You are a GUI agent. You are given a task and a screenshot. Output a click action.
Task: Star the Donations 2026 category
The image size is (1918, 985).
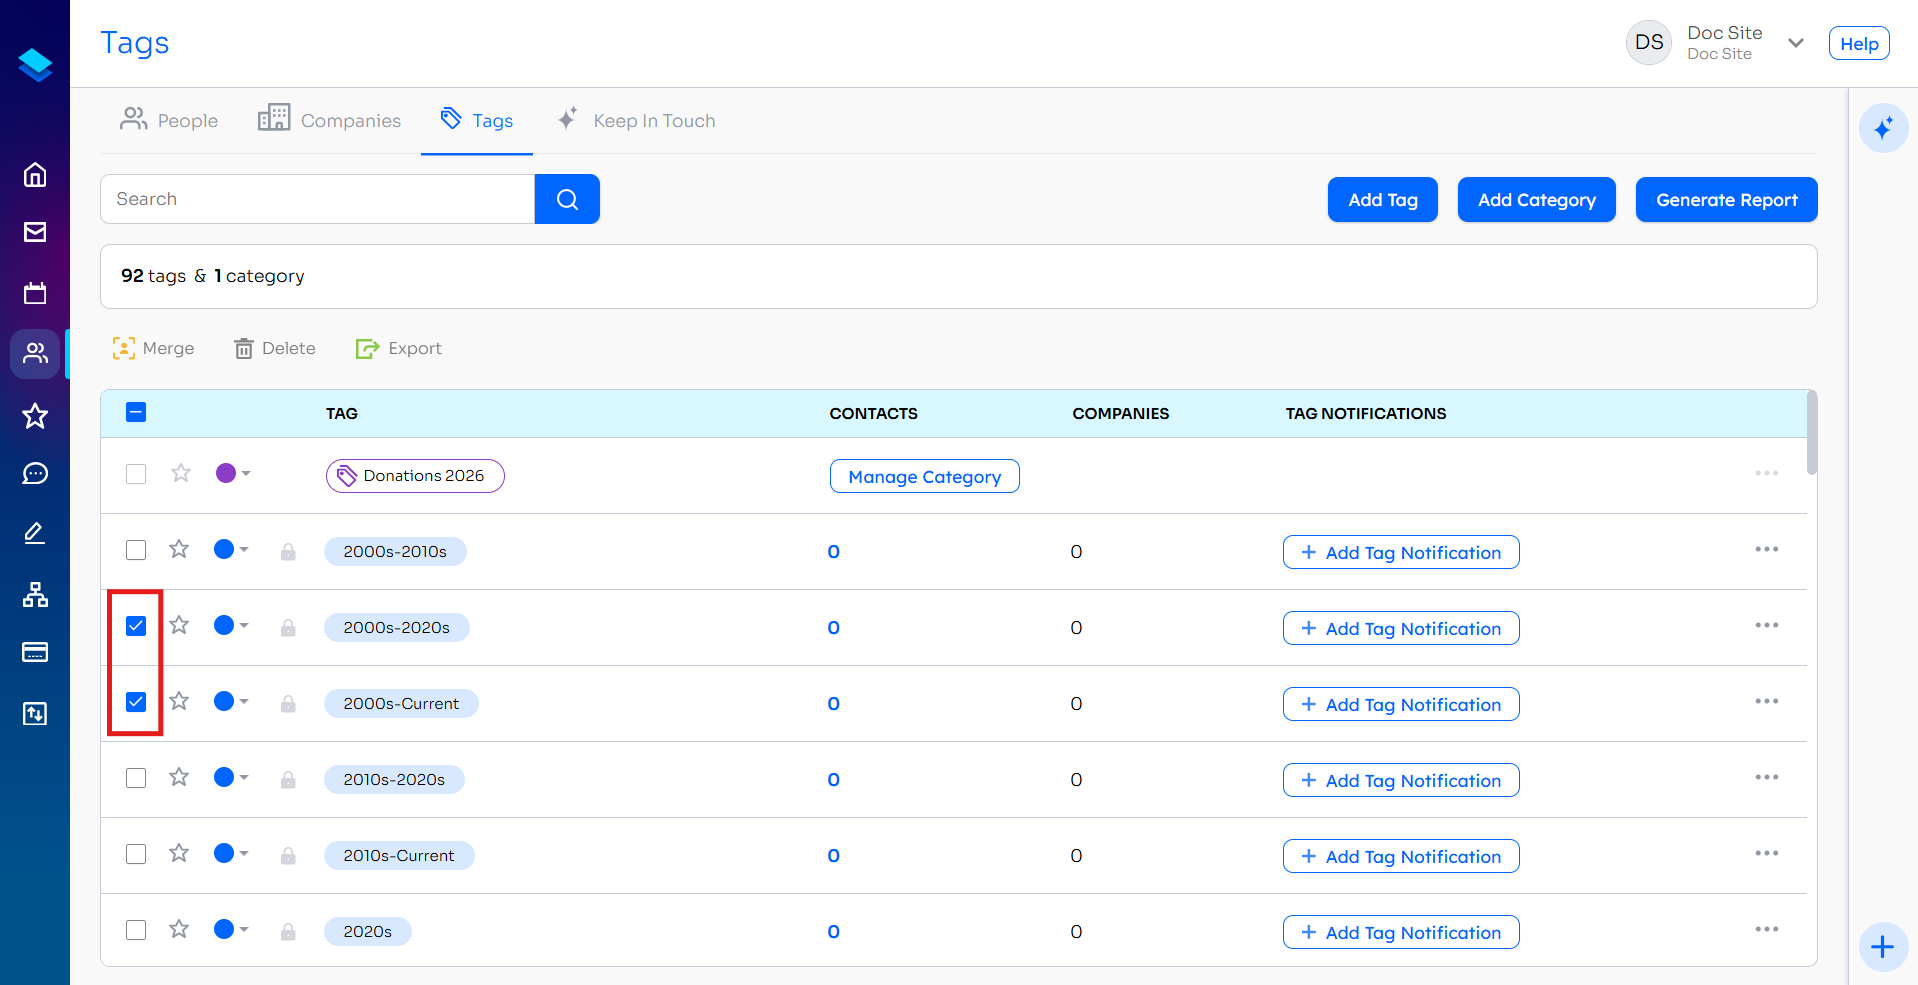(x=181, y=473)
